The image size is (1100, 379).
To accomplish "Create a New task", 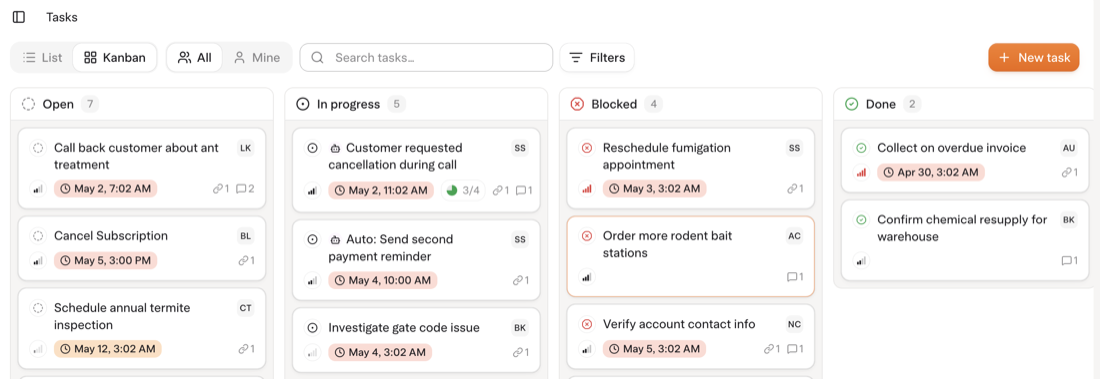I will click(x=1033, y=58).
